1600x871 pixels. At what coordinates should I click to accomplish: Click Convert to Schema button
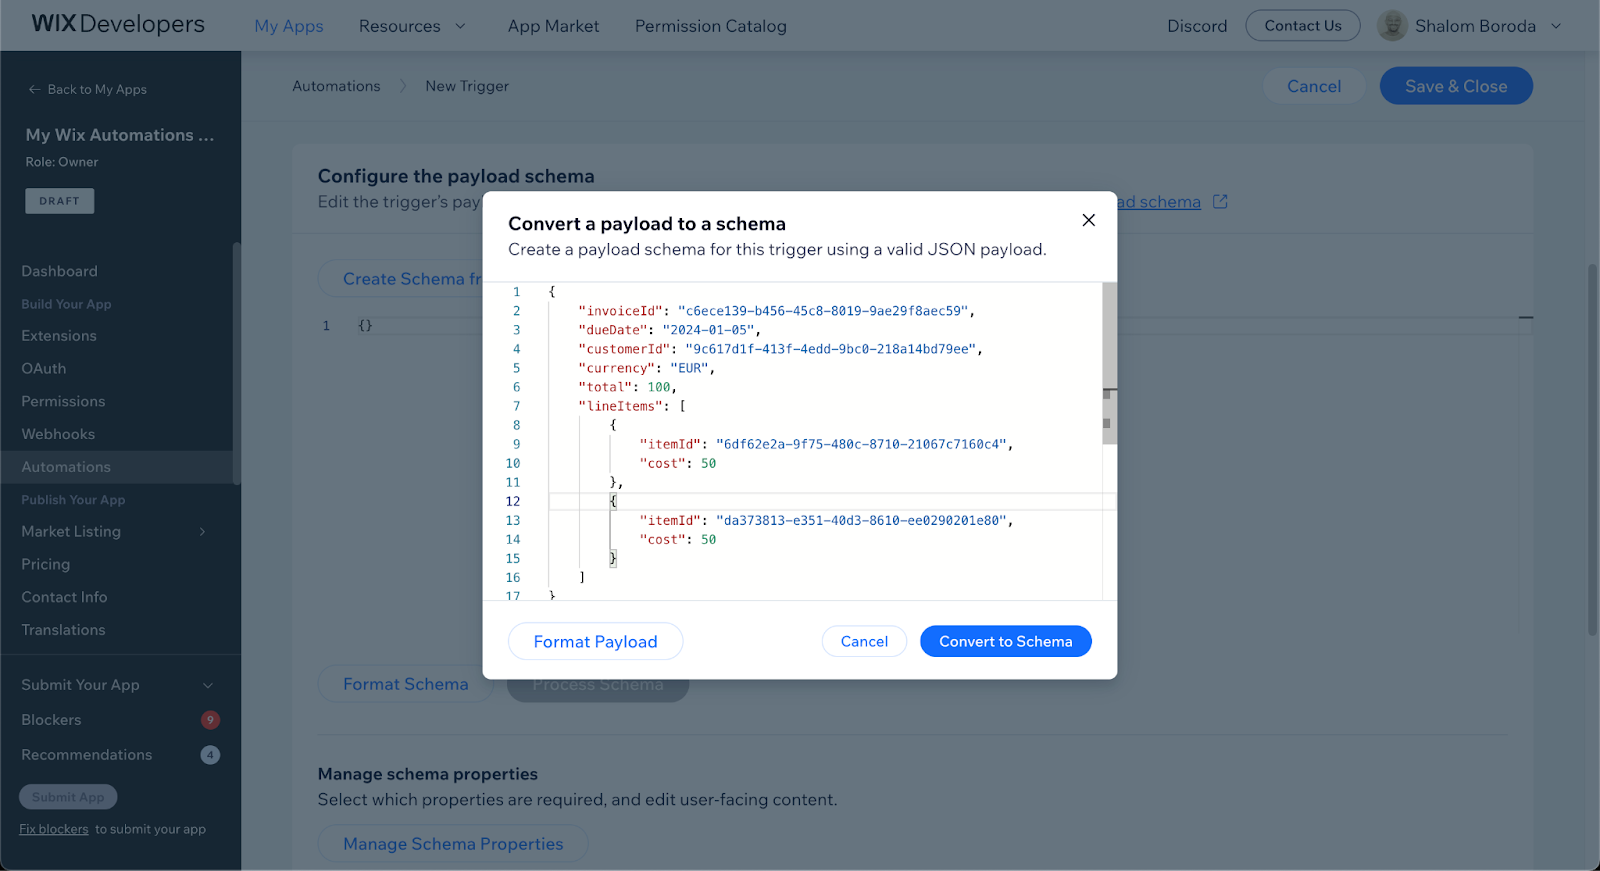tap(1006, 642)
